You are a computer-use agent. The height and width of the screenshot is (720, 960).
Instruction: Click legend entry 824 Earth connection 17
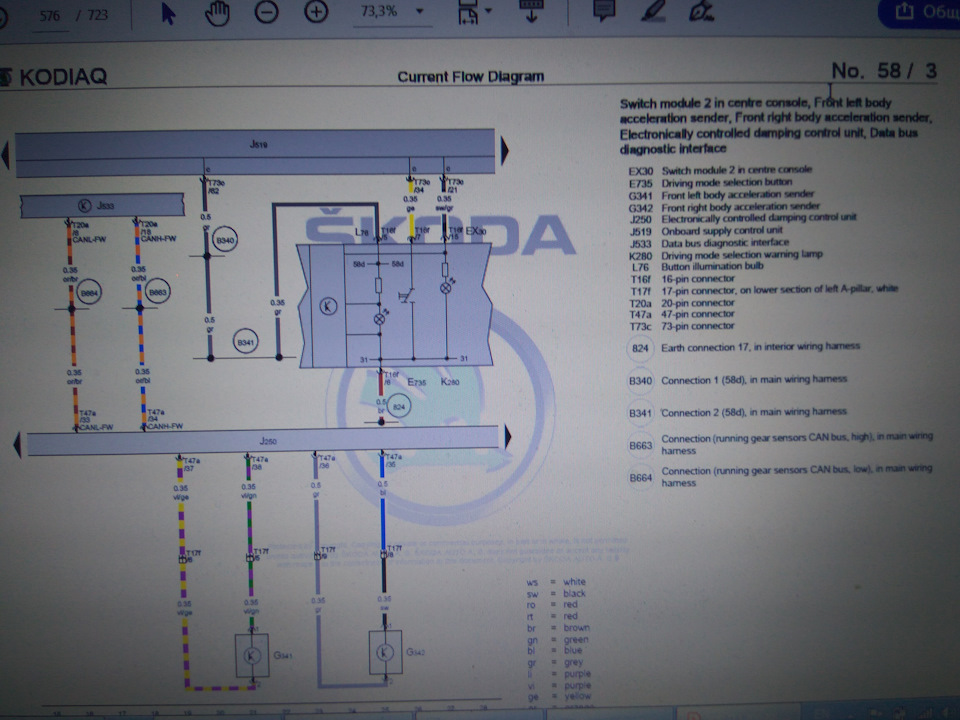743,347
